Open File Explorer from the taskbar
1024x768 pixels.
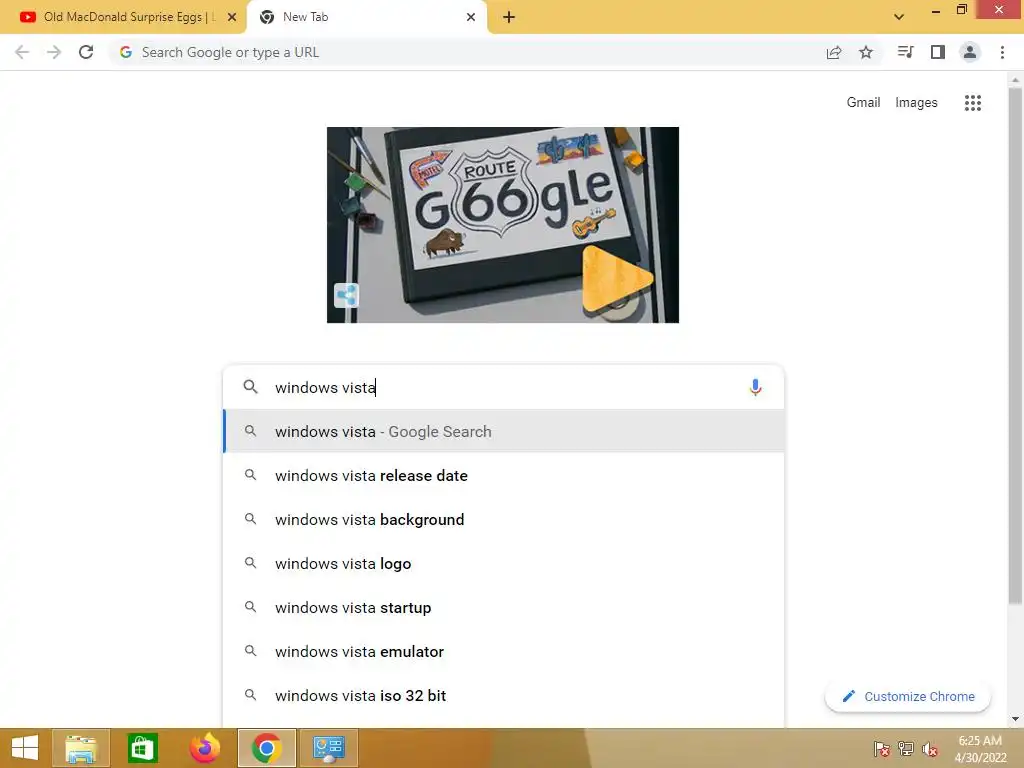pyautogui.click(x=80, y=748)
